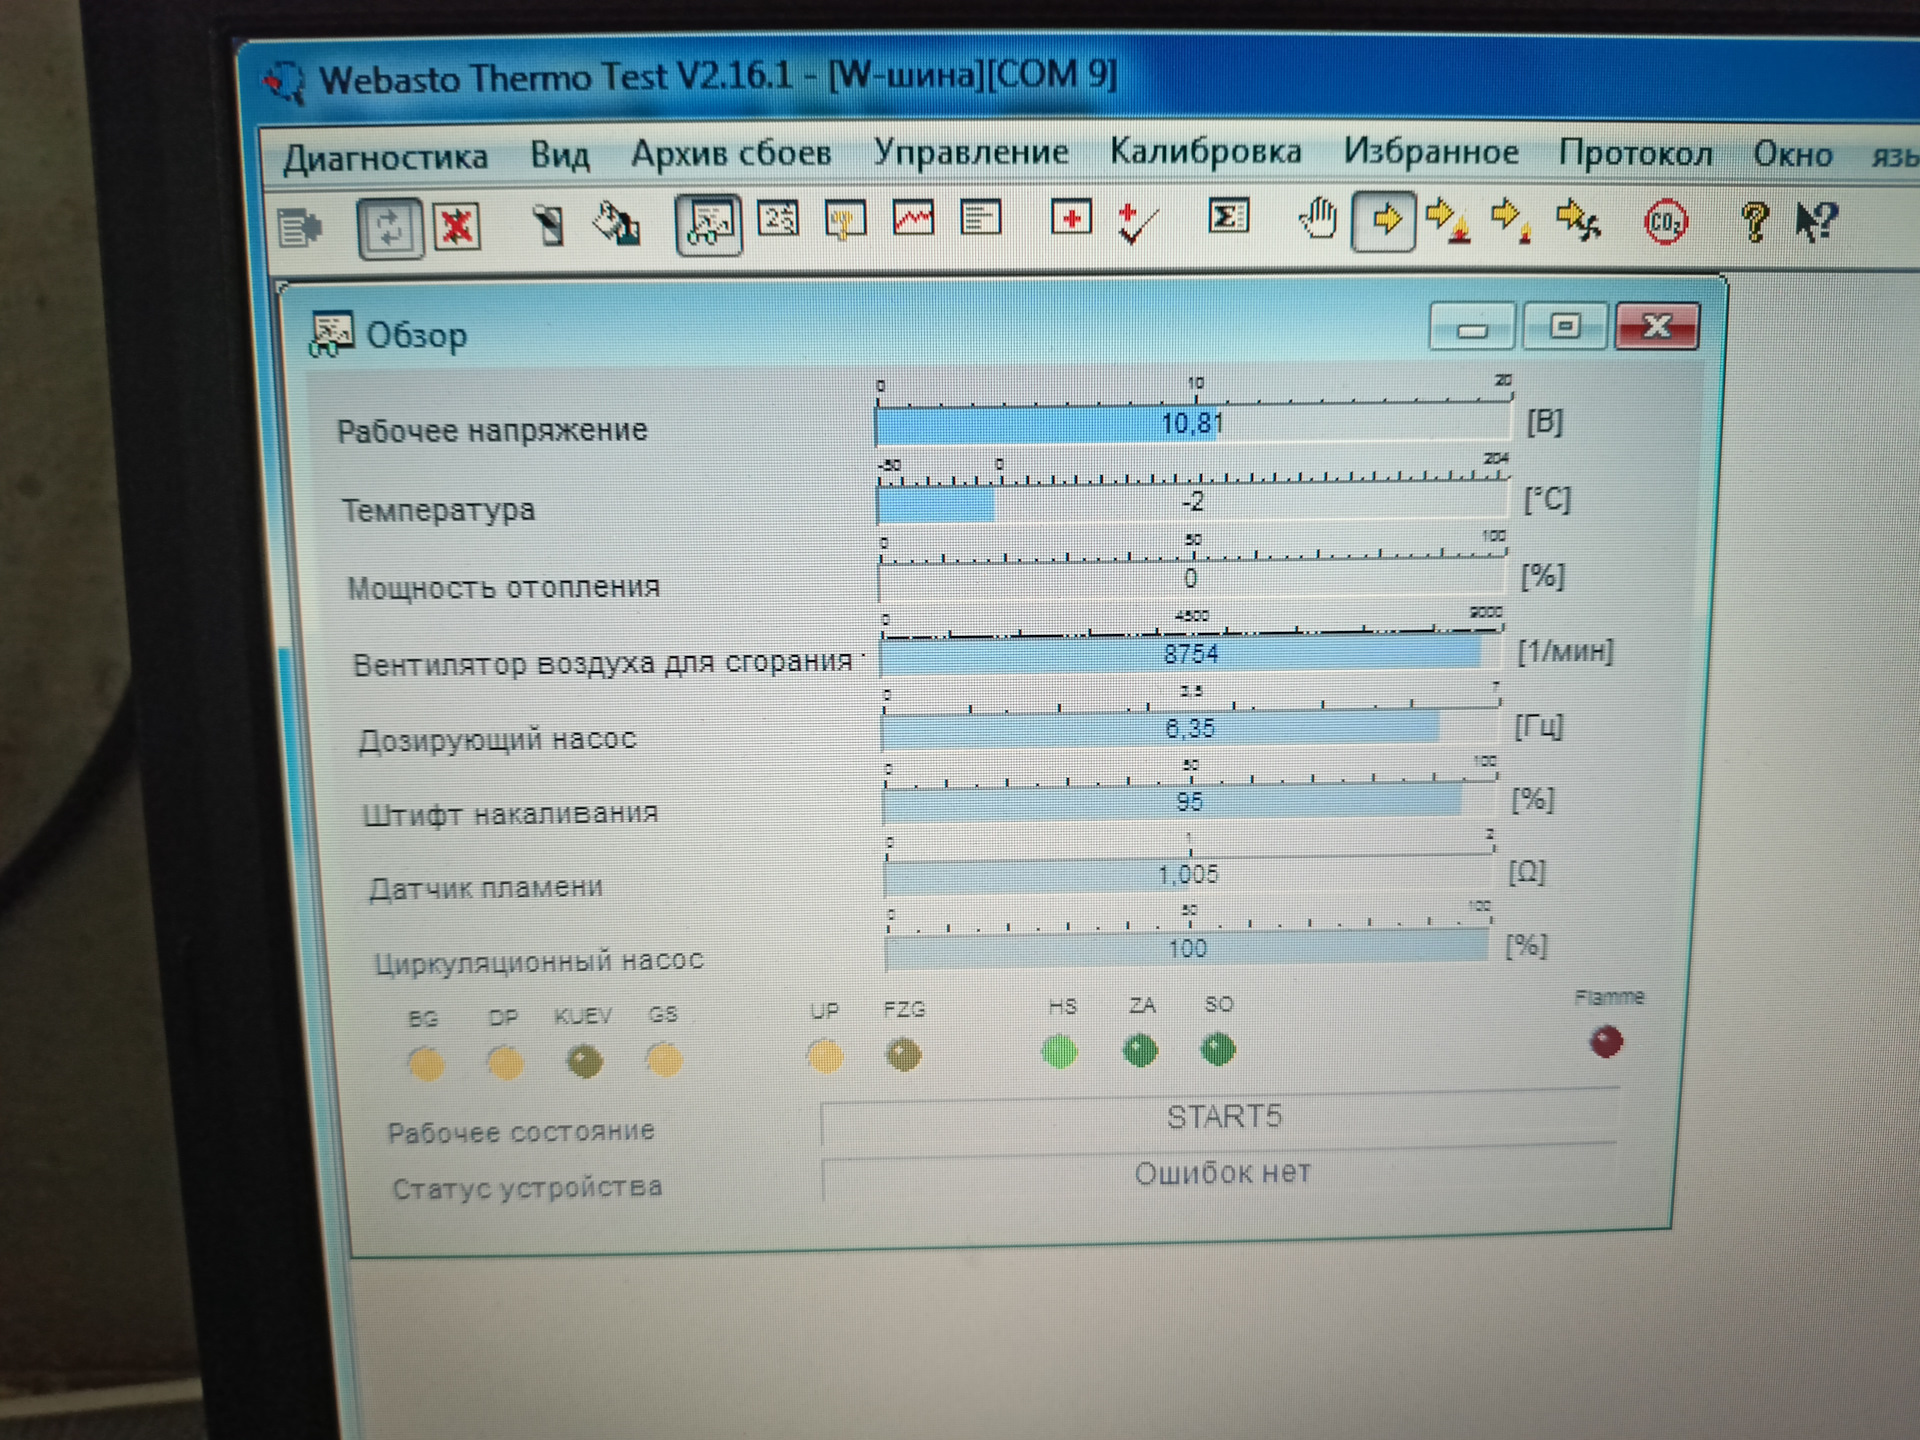1920x1440 pixels.
Task: Click the BG status indicator light
Action: pyautogui.click(x=426, y=1063)
